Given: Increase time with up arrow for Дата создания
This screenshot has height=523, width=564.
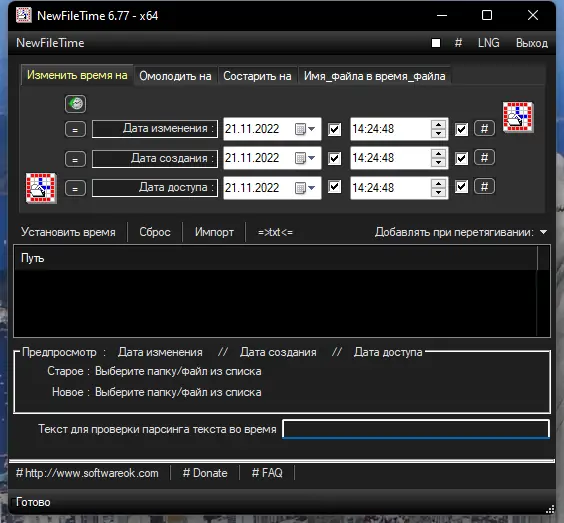Looking at the screenshot, I should (x=438, y=153).
